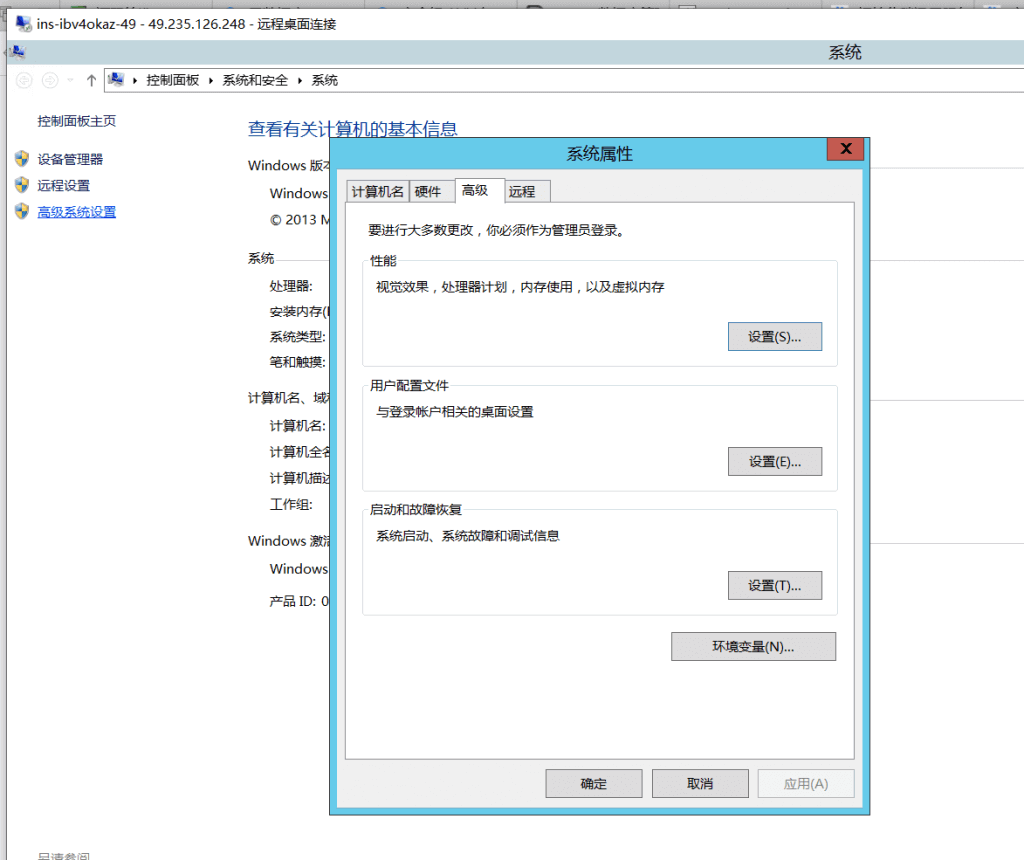Expand arrow after 系统和安全 breadcrumb
The image size is (1024, 860).
[300, 80]
